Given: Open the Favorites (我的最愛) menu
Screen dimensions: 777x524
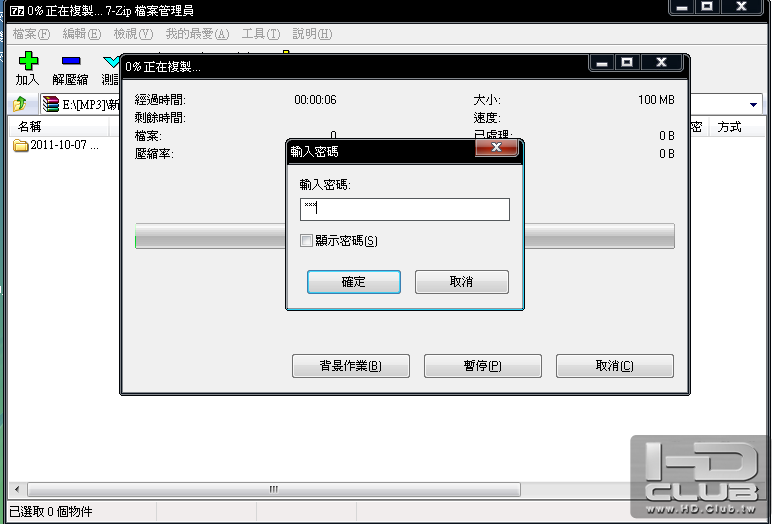Looking at the screenshot, I should click(197, 34).
